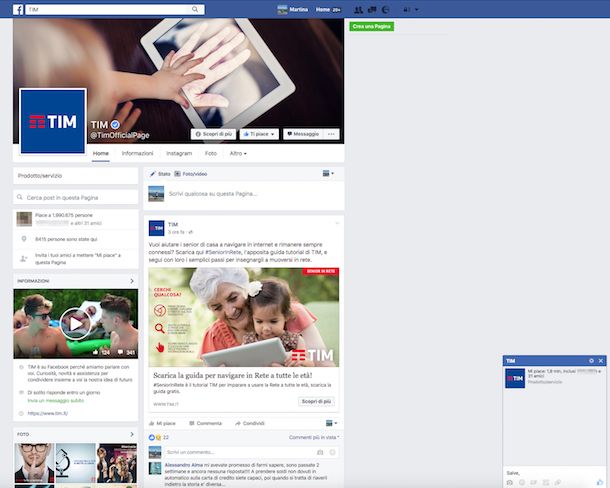Image resolution: width=610 pixels, height=488 pixels.
Task: Click the chat message field containing Salve
Action: point(554,473)
